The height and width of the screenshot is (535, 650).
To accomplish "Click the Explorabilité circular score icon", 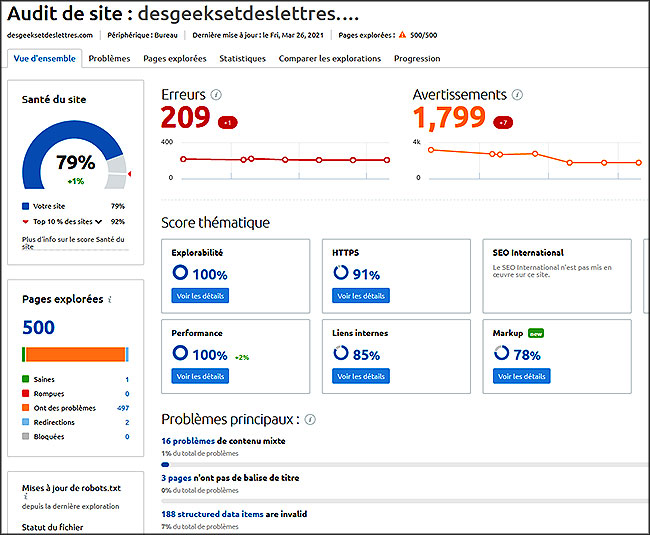I will (x=180, y=273).
